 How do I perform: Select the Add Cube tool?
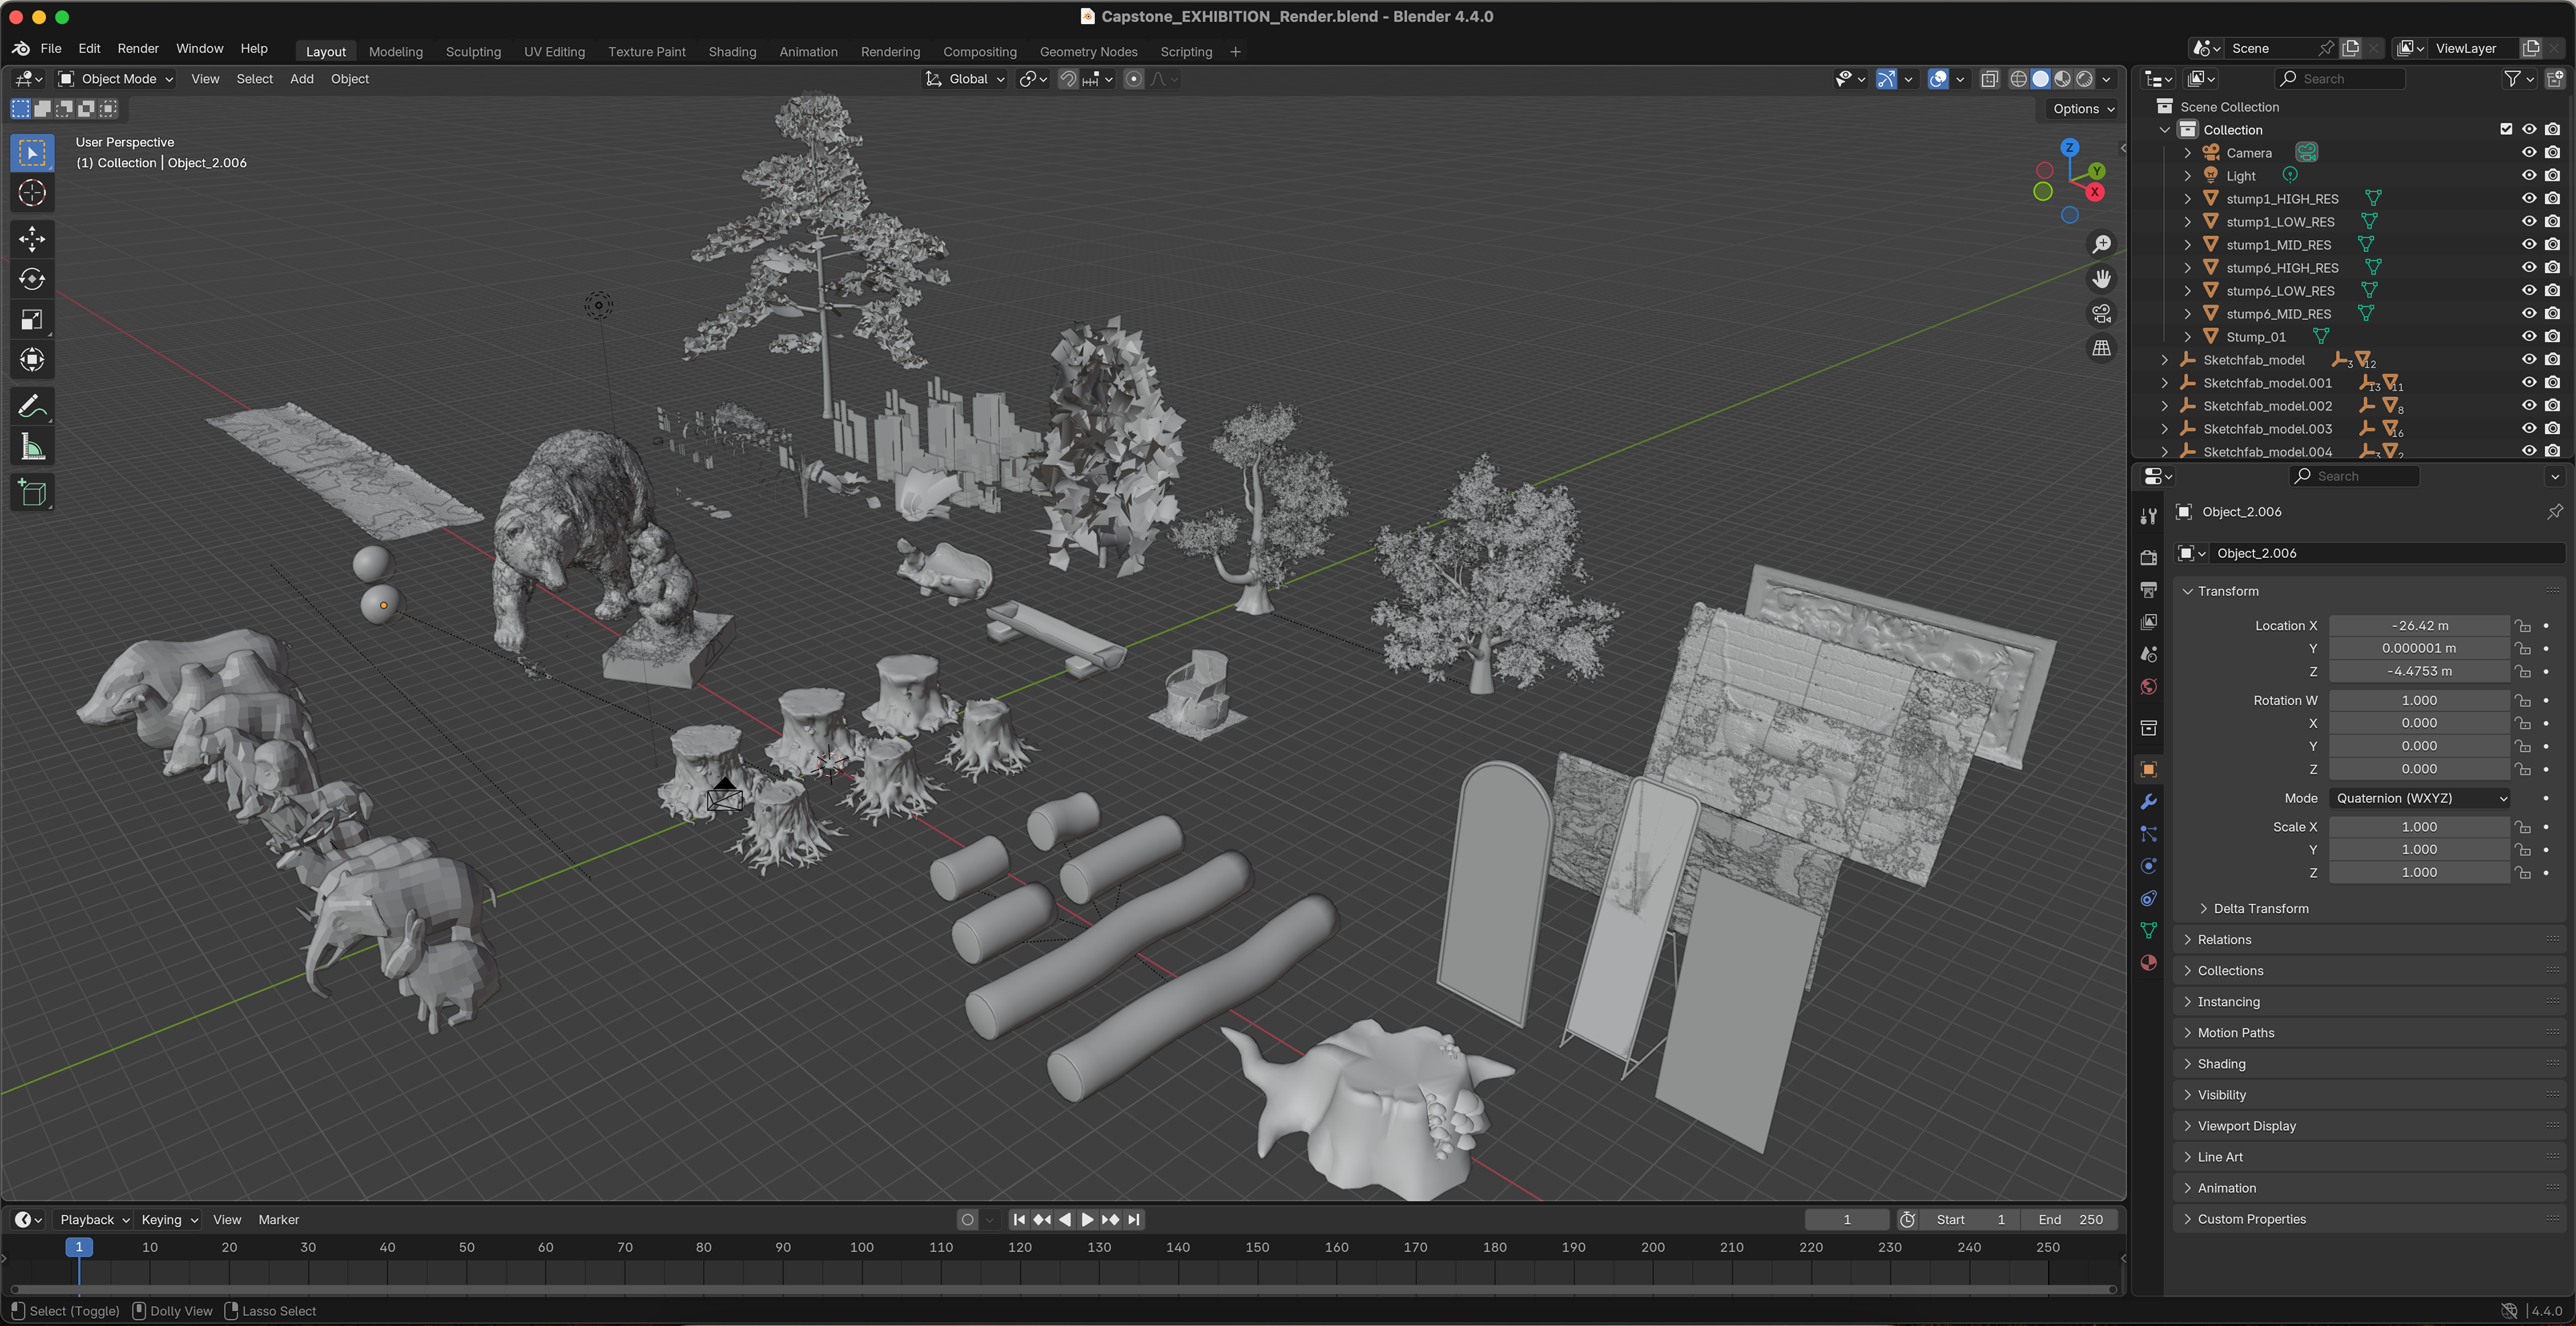[x=32, y=493]
